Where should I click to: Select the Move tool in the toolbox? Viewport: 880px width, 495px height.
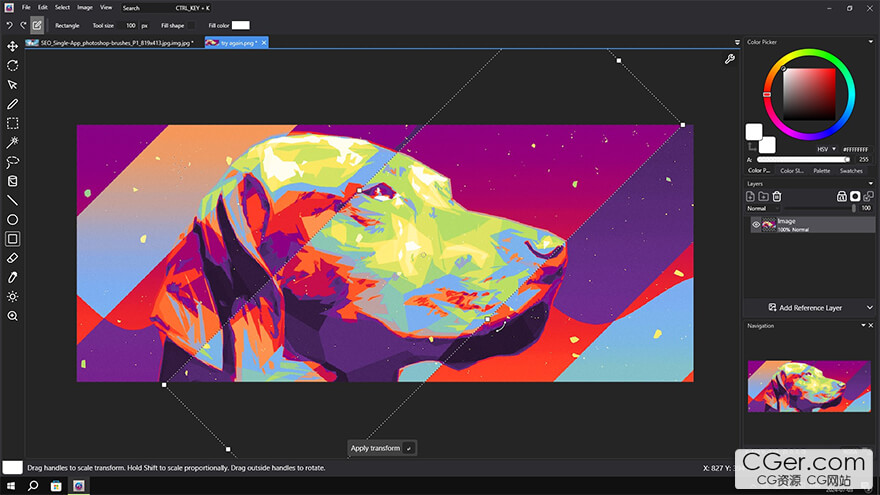coord(13,46)
